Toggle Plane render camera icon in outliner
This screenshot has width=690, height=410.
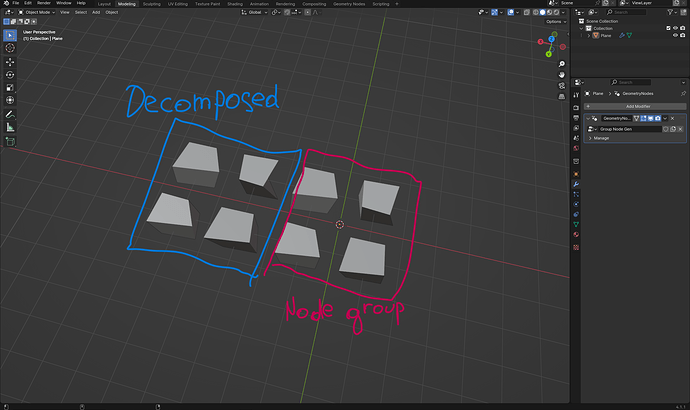click(x=683, y=35)
